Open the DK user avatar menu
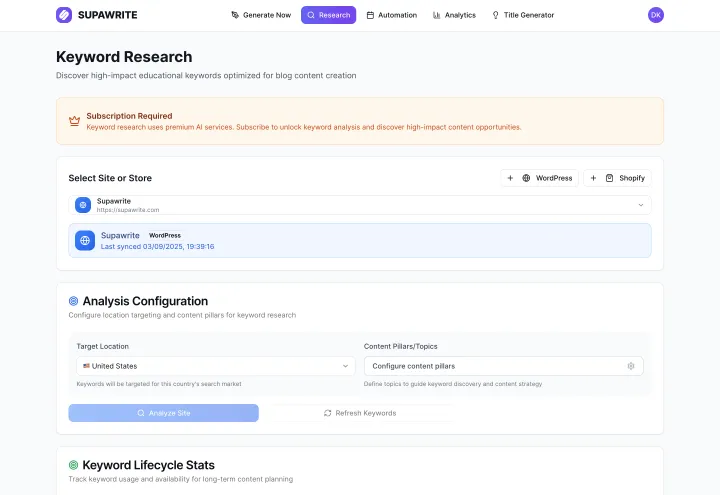 pyautogui.click(x=656, y=15)
